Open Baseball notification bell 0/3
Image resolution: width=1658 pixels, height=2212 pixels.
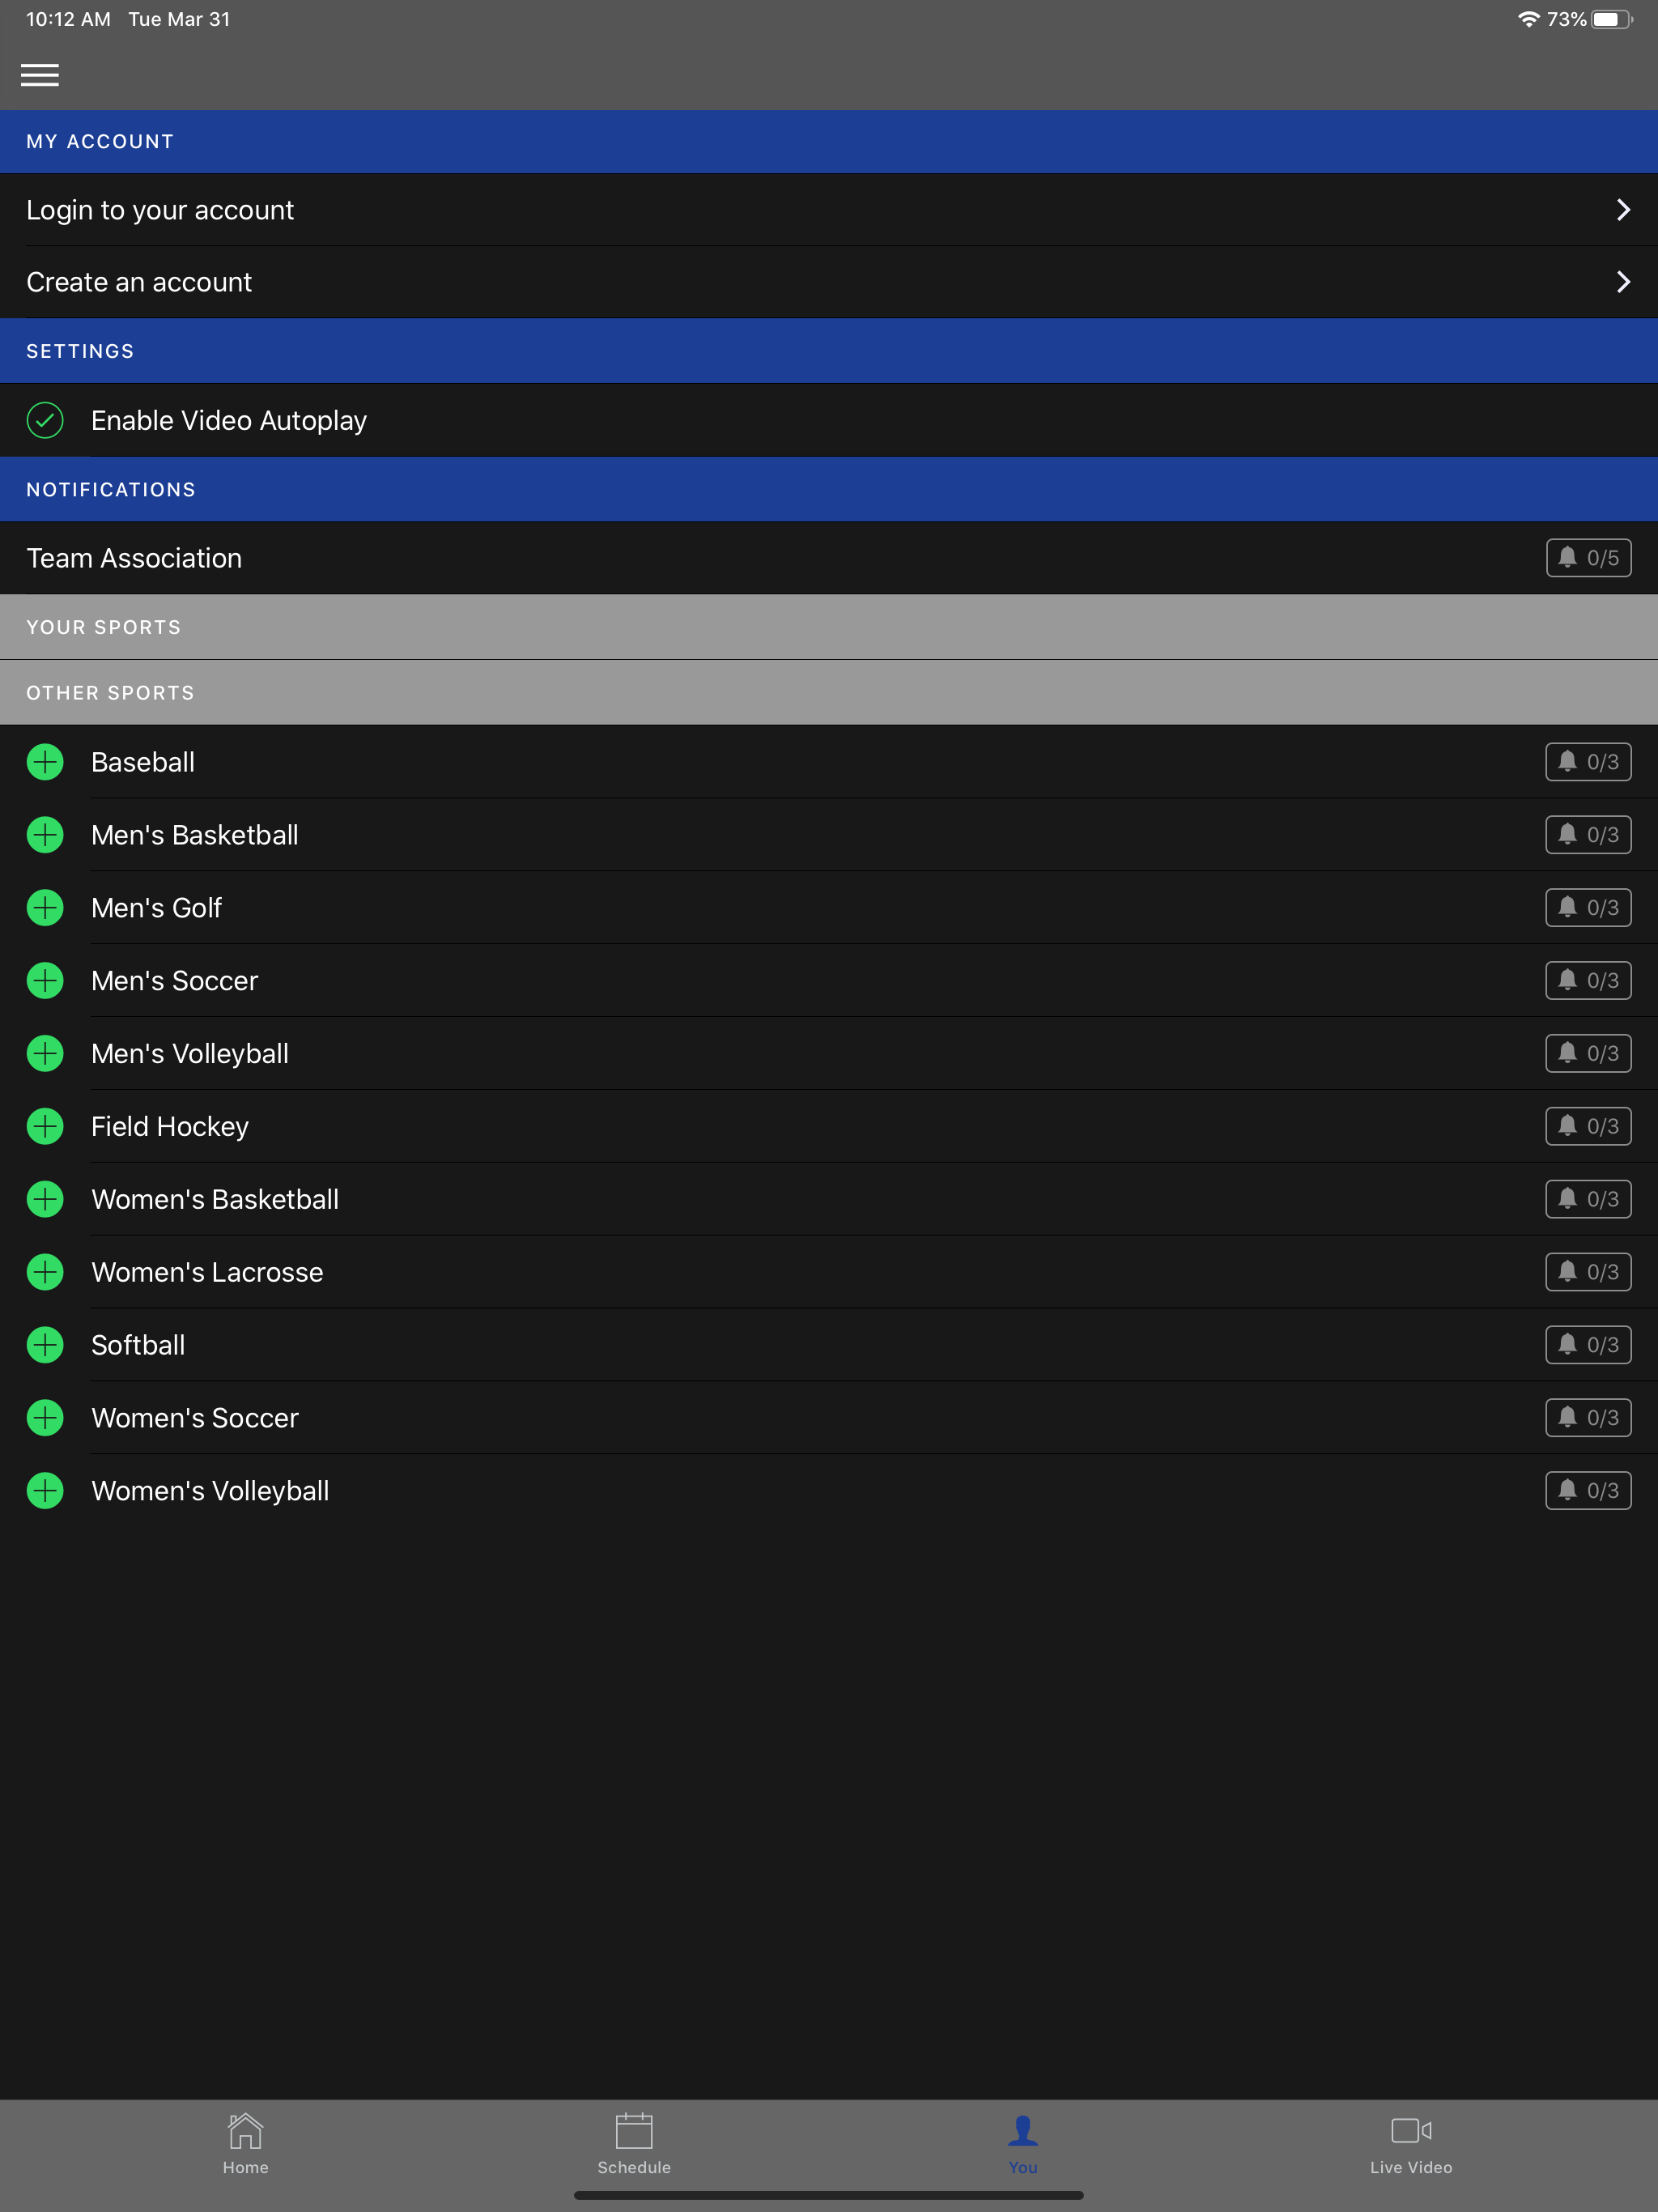click(x=1588, y=762)
